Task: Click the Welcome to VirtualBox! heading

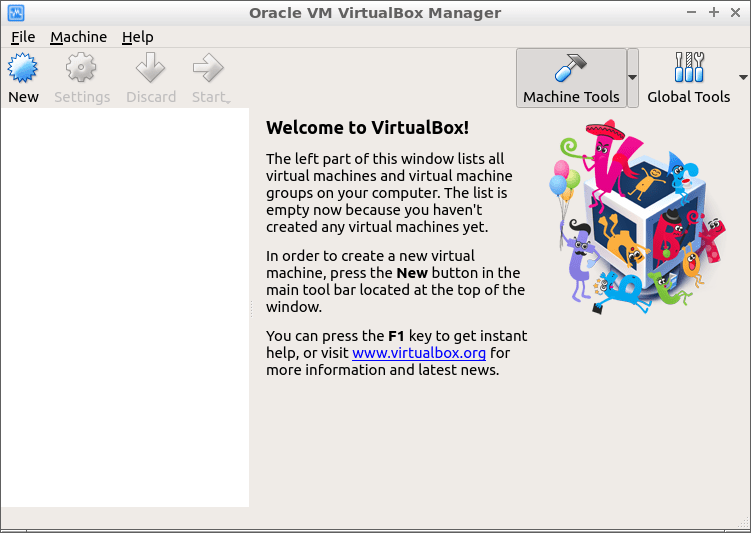Action: click(x=367, y=128)
